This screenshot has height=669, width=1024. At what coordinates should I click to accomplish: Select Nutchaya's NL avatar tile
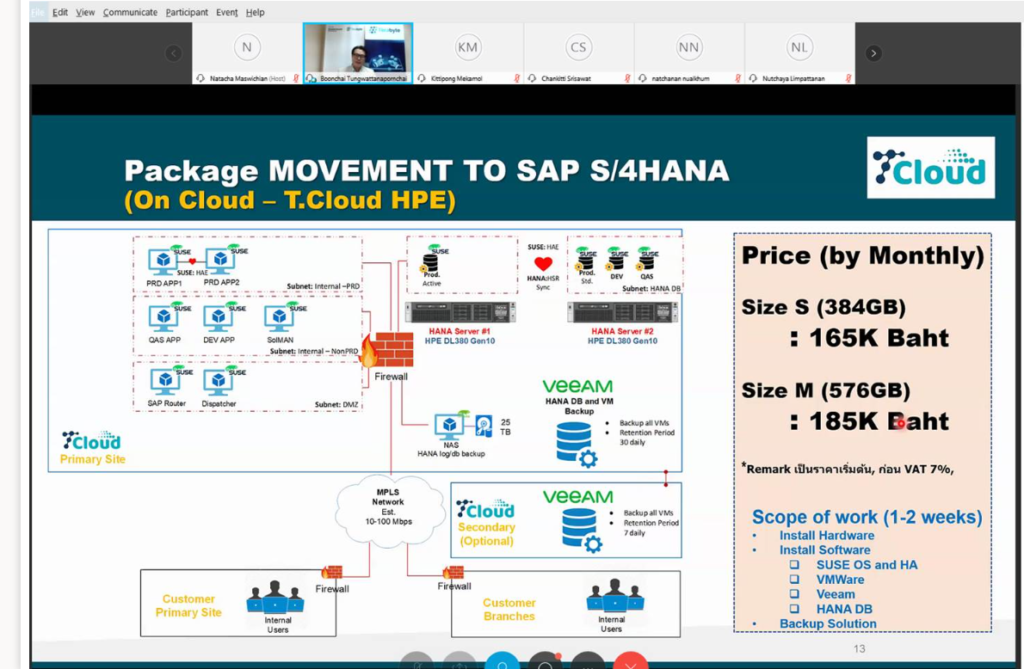pos(799,53)
